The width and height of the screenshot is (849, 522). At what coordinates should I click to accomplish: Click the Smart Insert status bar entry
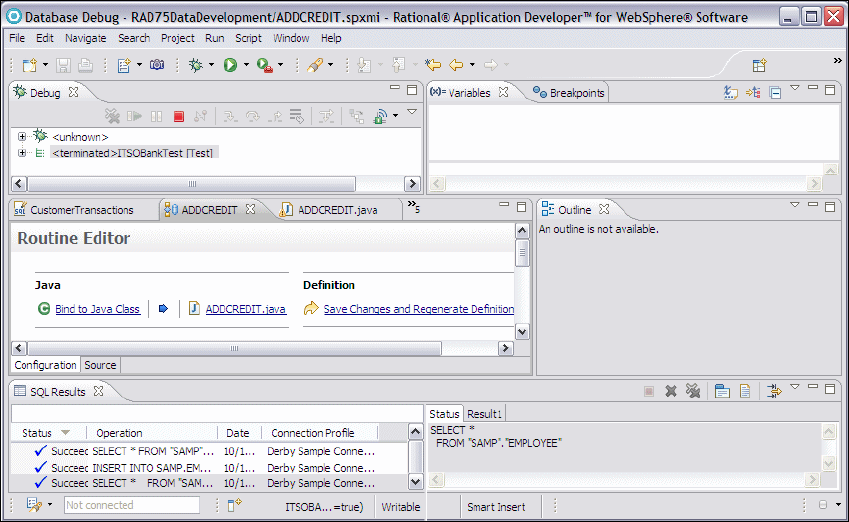point(496,507)
